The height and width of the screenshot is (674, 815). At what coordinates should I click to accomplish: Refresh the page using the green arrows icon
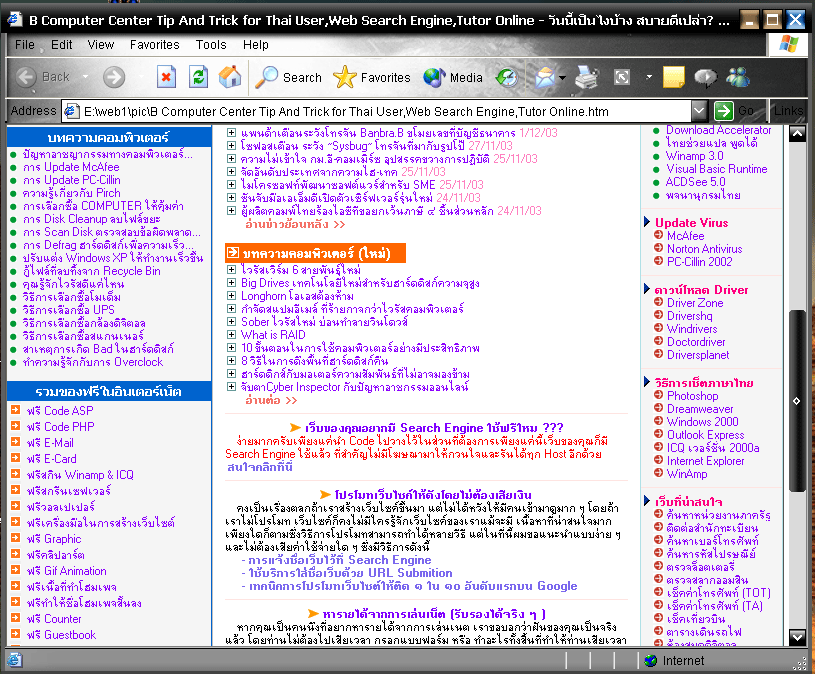coord(198,77)
